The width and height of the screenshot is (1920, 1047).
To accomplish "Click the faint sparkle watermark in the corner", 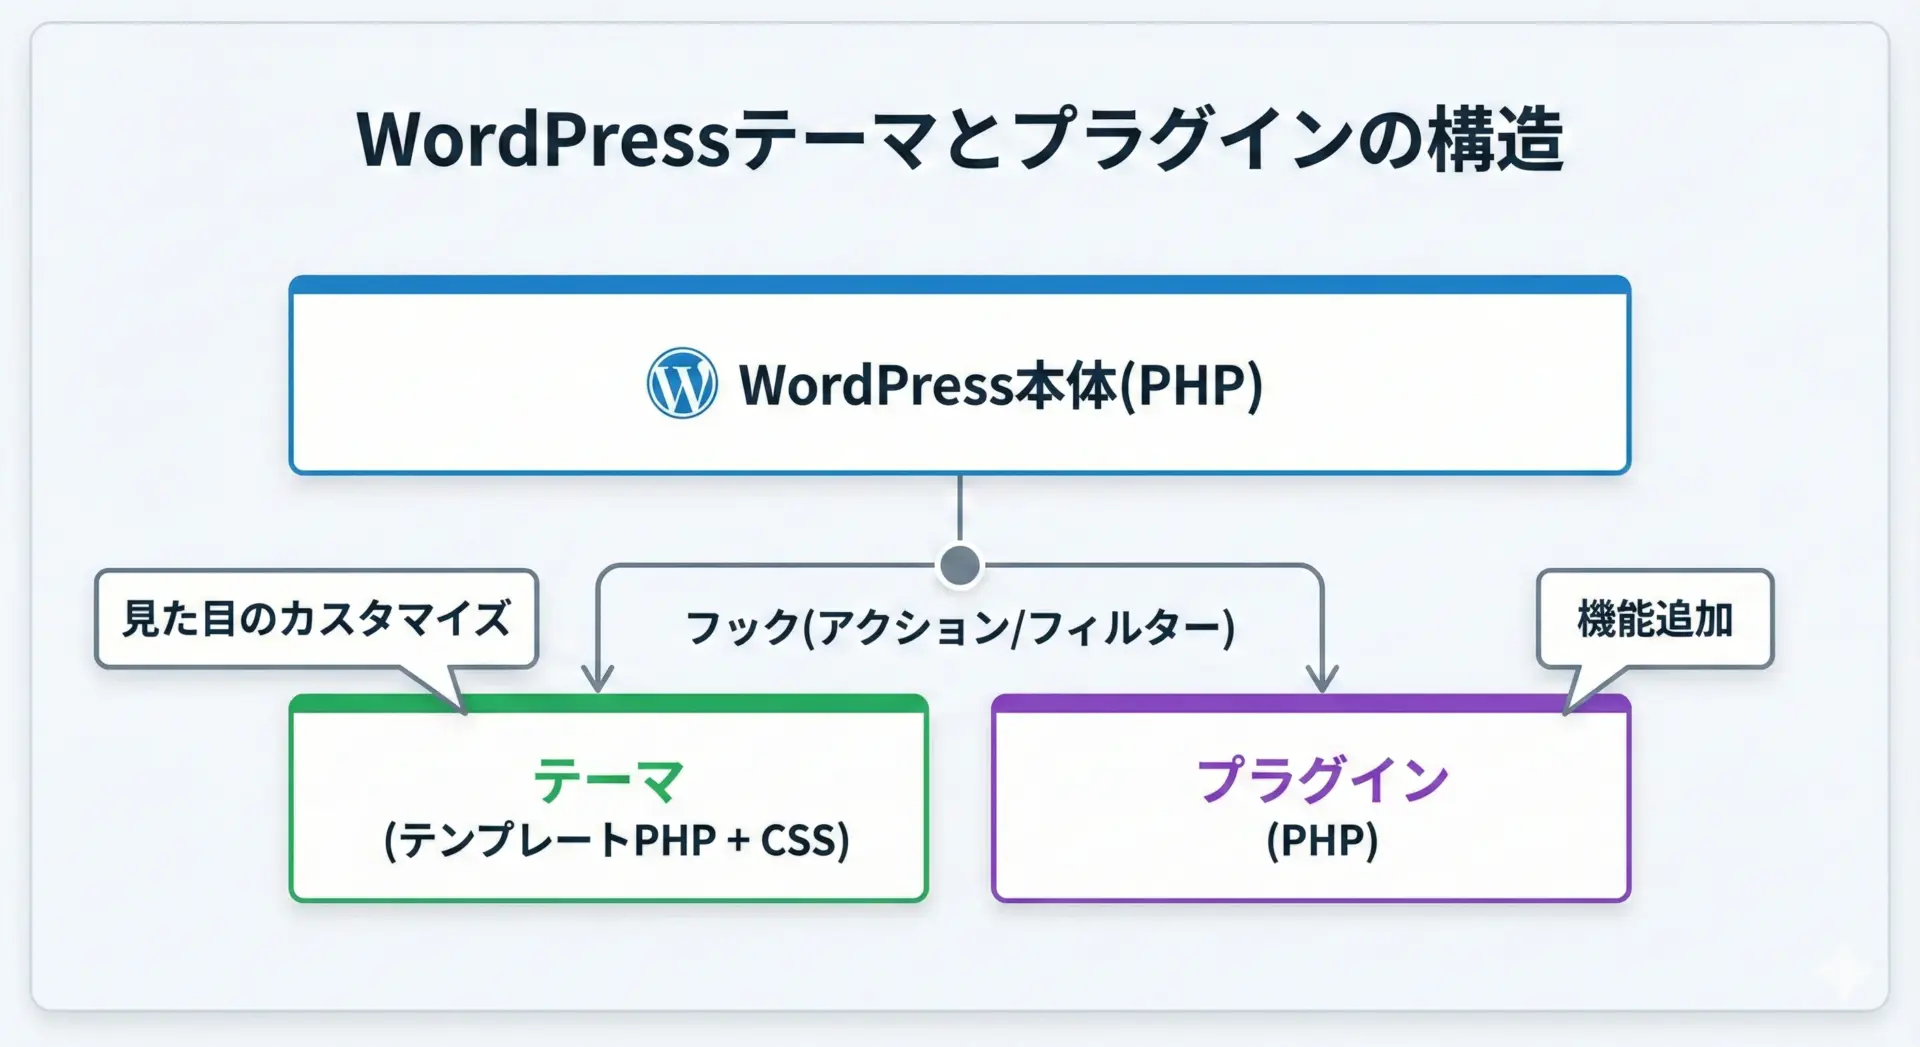I will coord(1843,969).
